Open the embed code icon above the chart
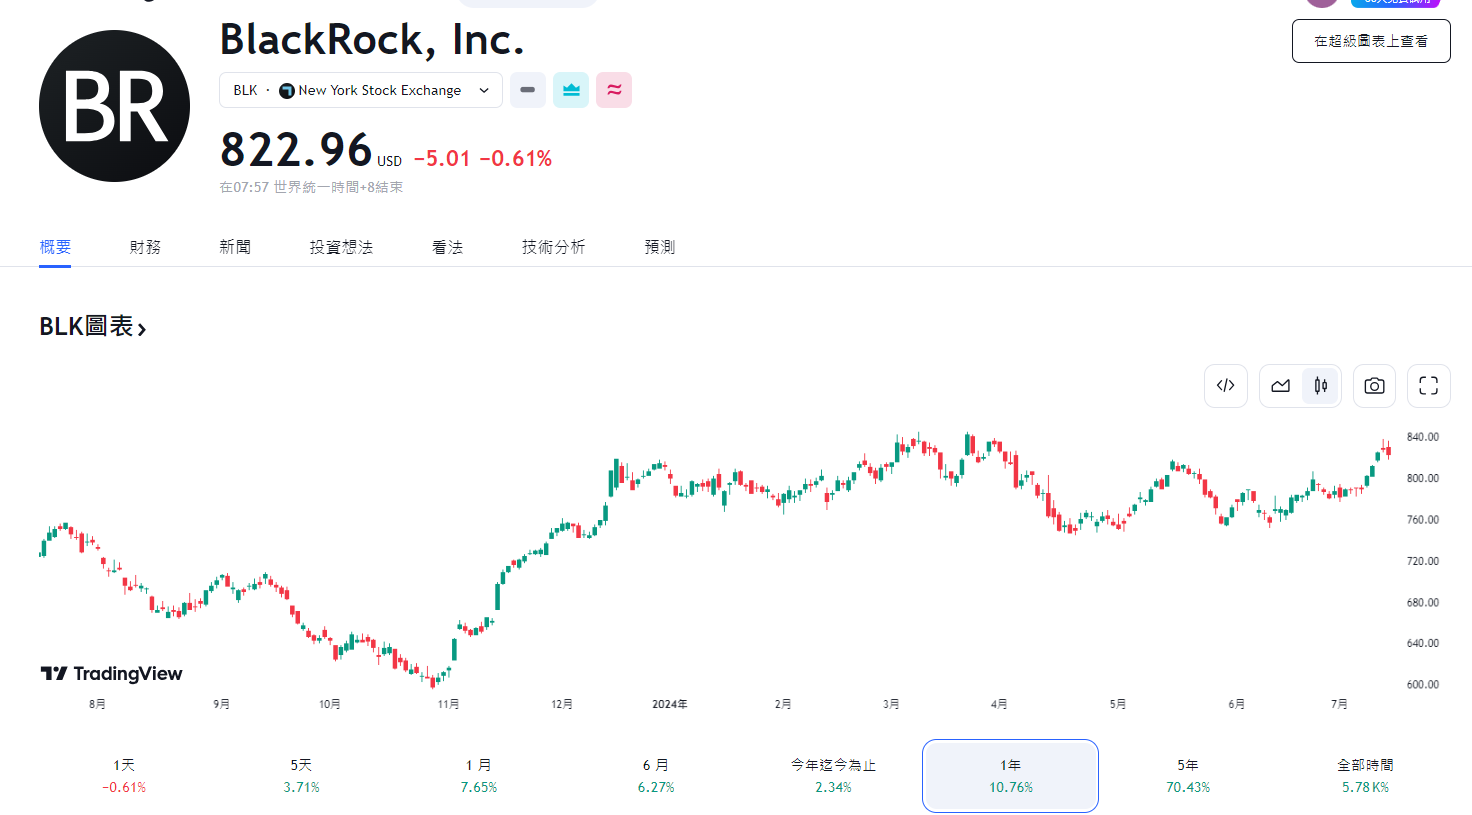The height and width of the screenshot is (815, 1472). [1226, 386]
